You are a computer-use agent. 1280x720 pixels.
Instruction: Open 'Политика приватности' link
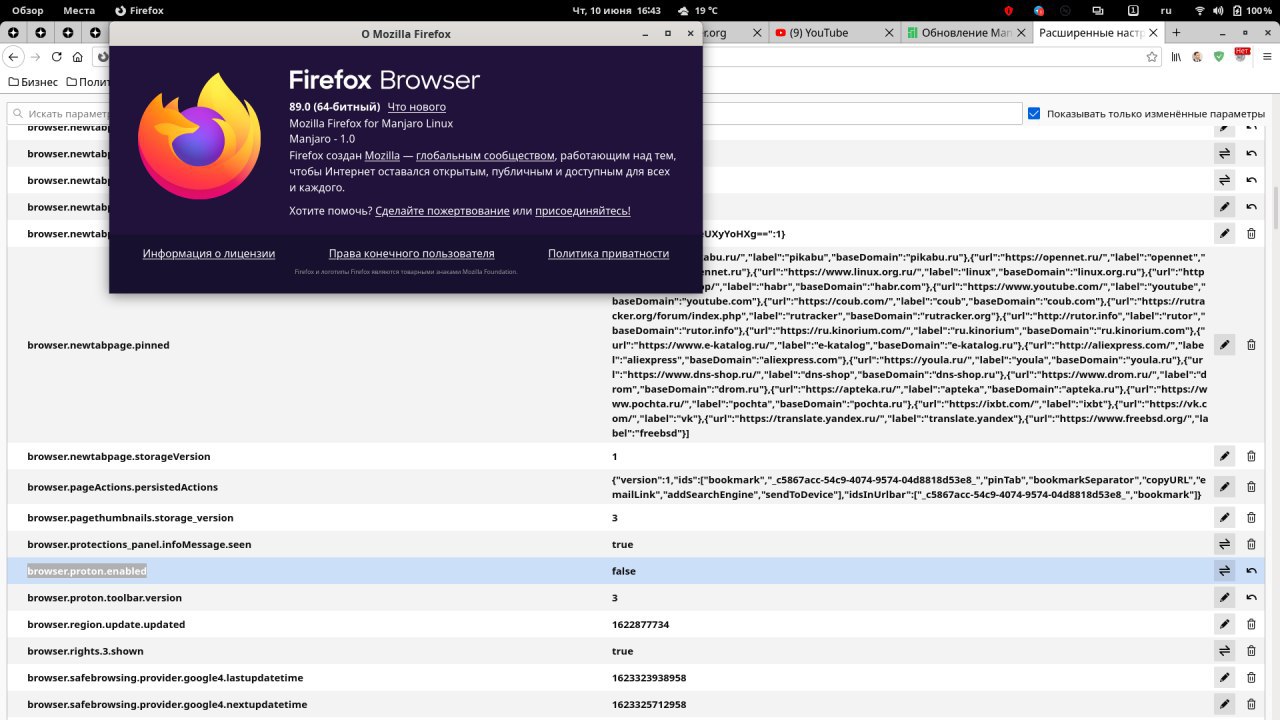(x=608, y=254)
